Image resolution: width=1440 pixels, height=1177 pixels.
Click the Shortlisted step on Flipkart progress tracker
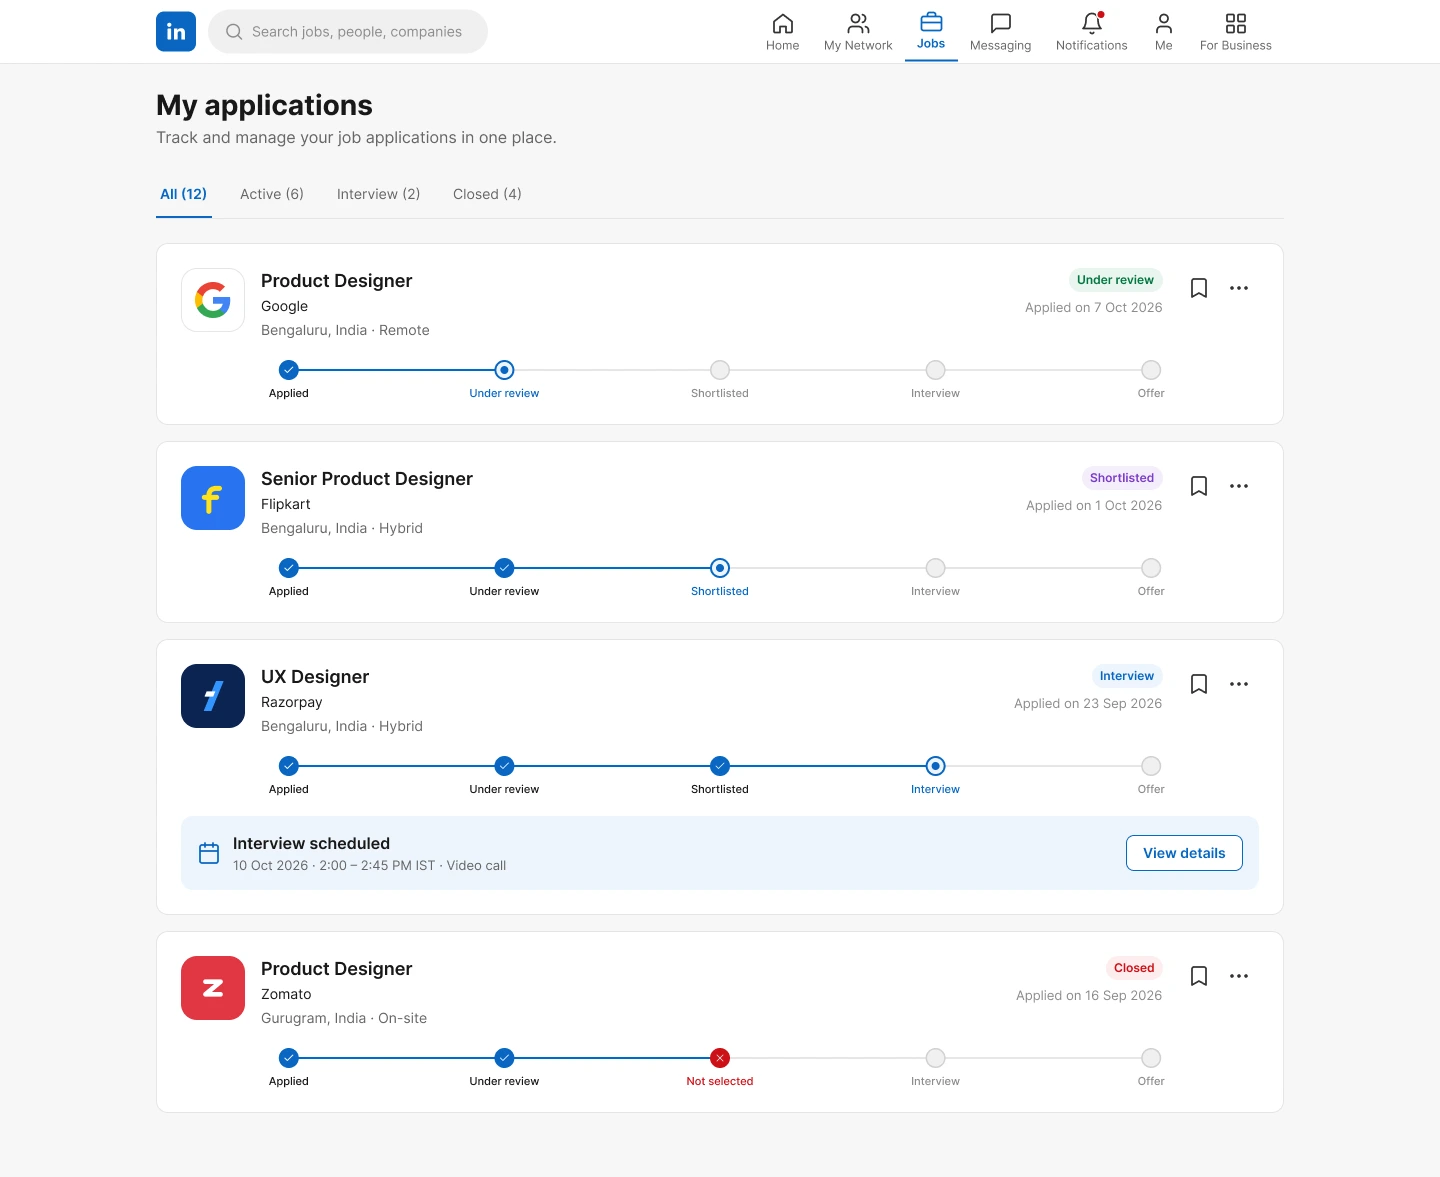720,568
